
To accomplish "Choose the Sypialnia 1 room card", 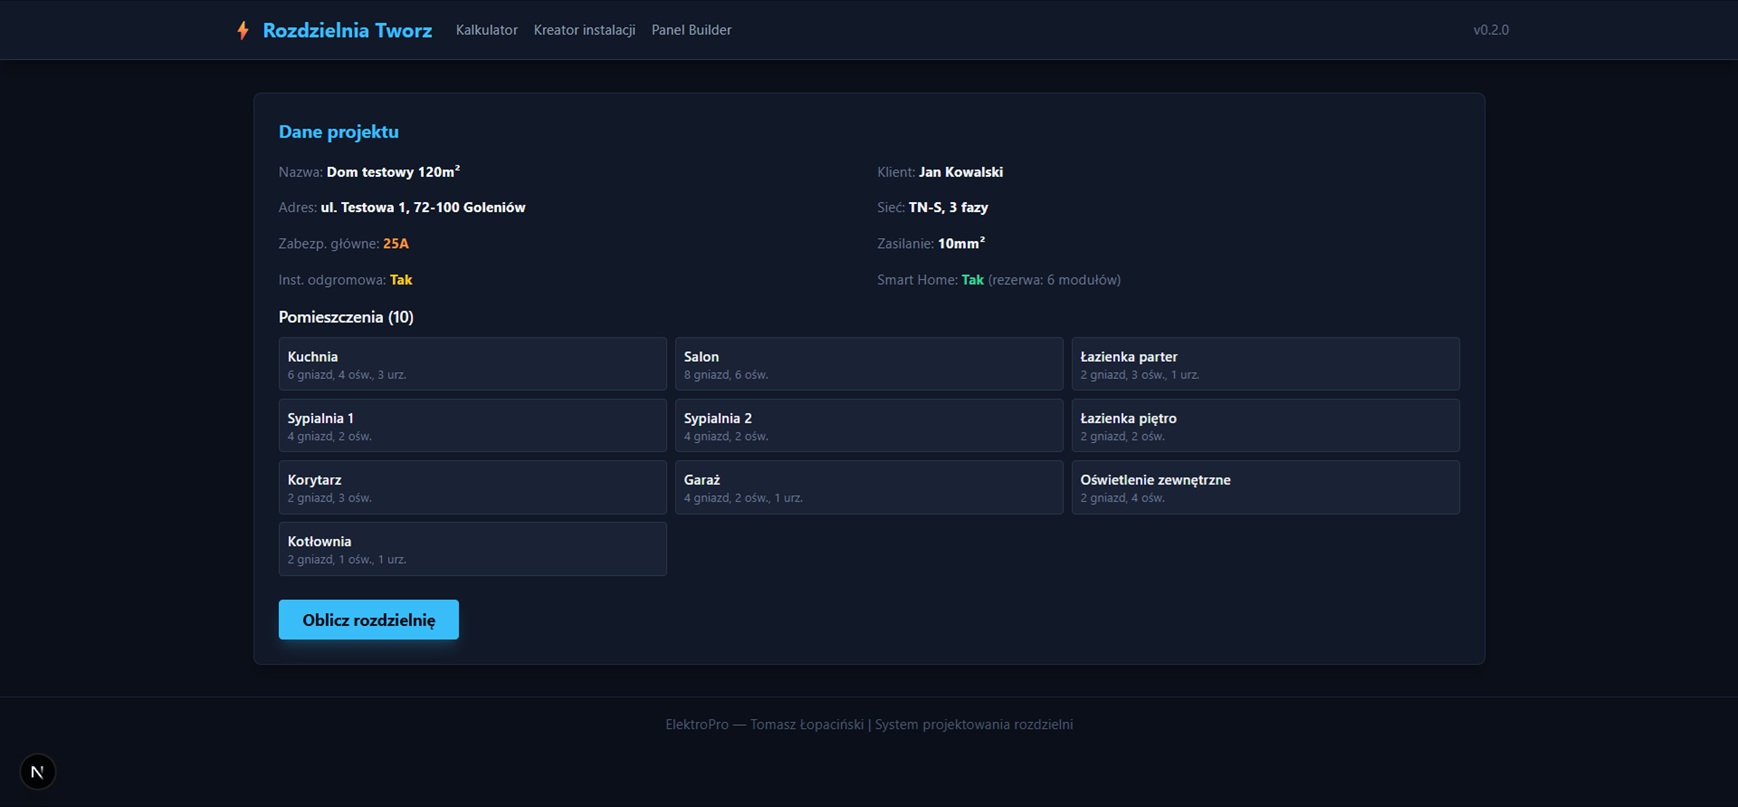I will 472,426.
